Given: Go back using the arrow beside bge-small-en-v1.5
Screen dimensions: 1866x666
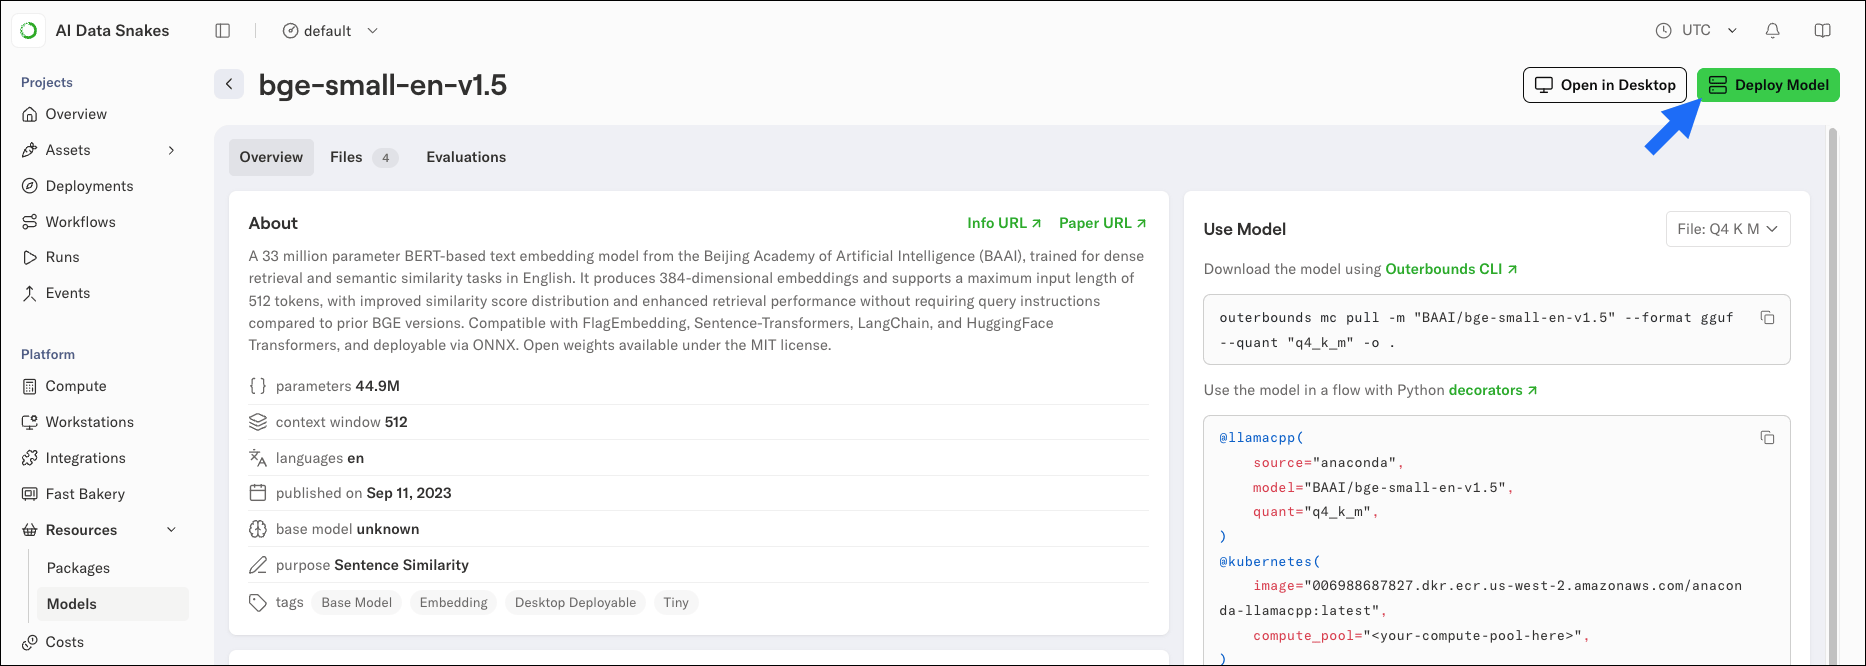Looking at the screenshot, I should [229, 84].
